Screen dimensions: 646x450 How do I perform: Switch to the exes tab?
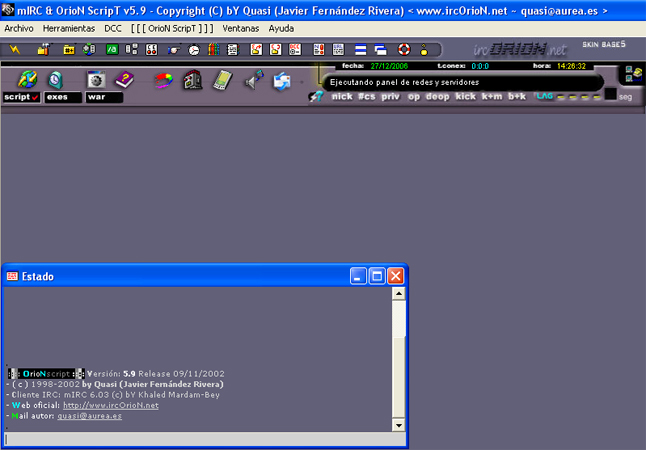[63, 97]
